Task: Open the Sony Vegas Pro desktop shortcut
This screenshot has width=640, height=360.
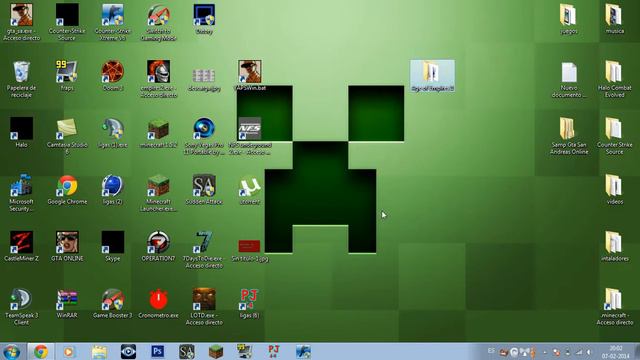Action: pyautogui.click(x=204, y=136)
